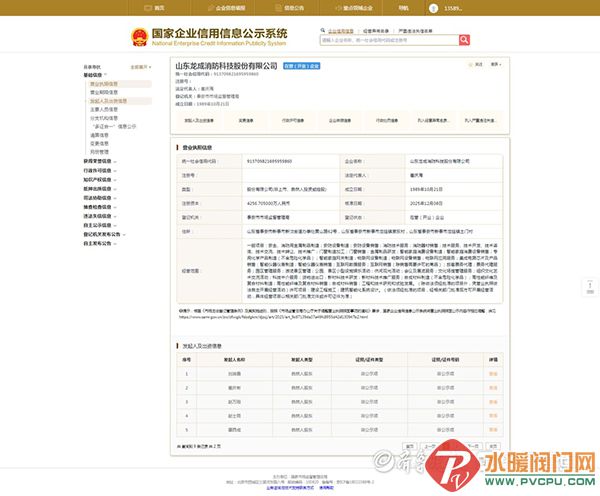Image resolution: width=600 pixels, height=496 pixels.
Task: Select 主要人员信息 in the sidebar
Action: (104, 109)
